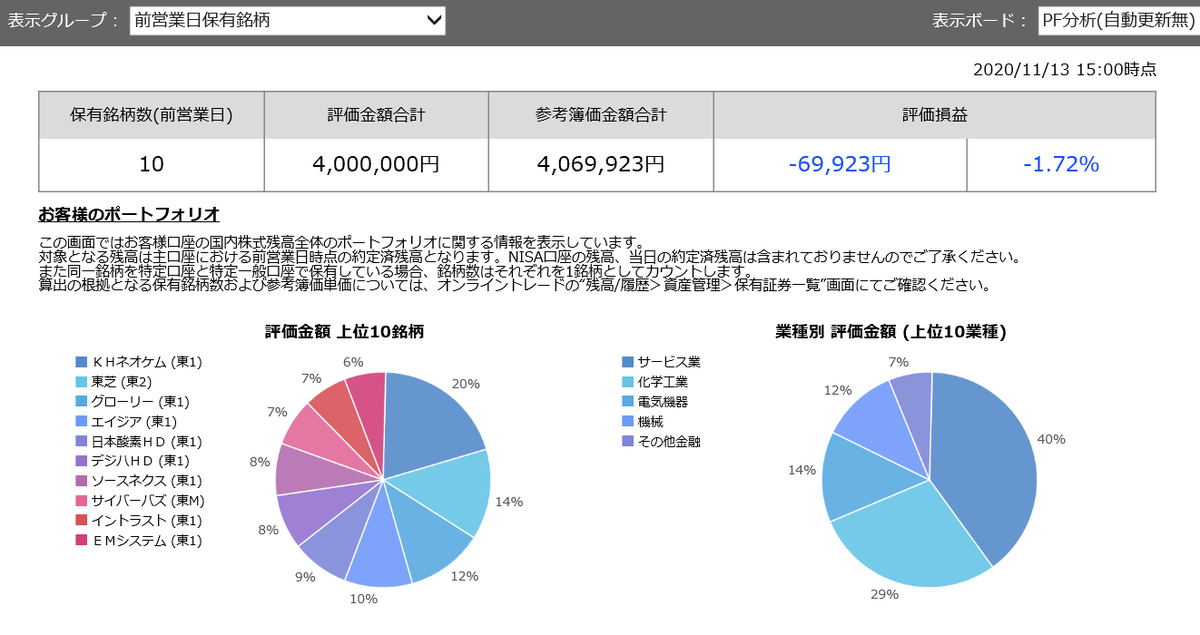Select the ＫＨネオケム (東1) legend label
Screen dimensions: 1200x635
pyautogui.click(x=147, y=362)
